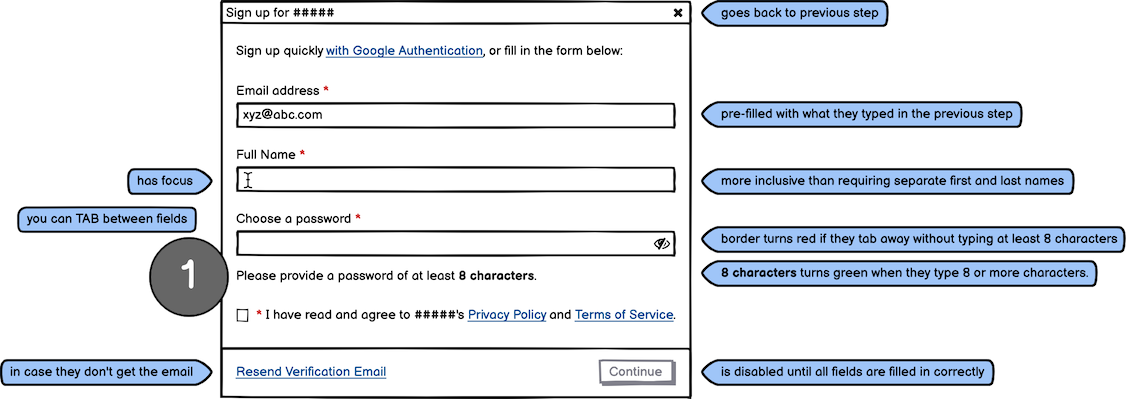The width and height of the screenshot is (1126, 399).
Task: Open the Terms of Service link
Action: (624, 314)
